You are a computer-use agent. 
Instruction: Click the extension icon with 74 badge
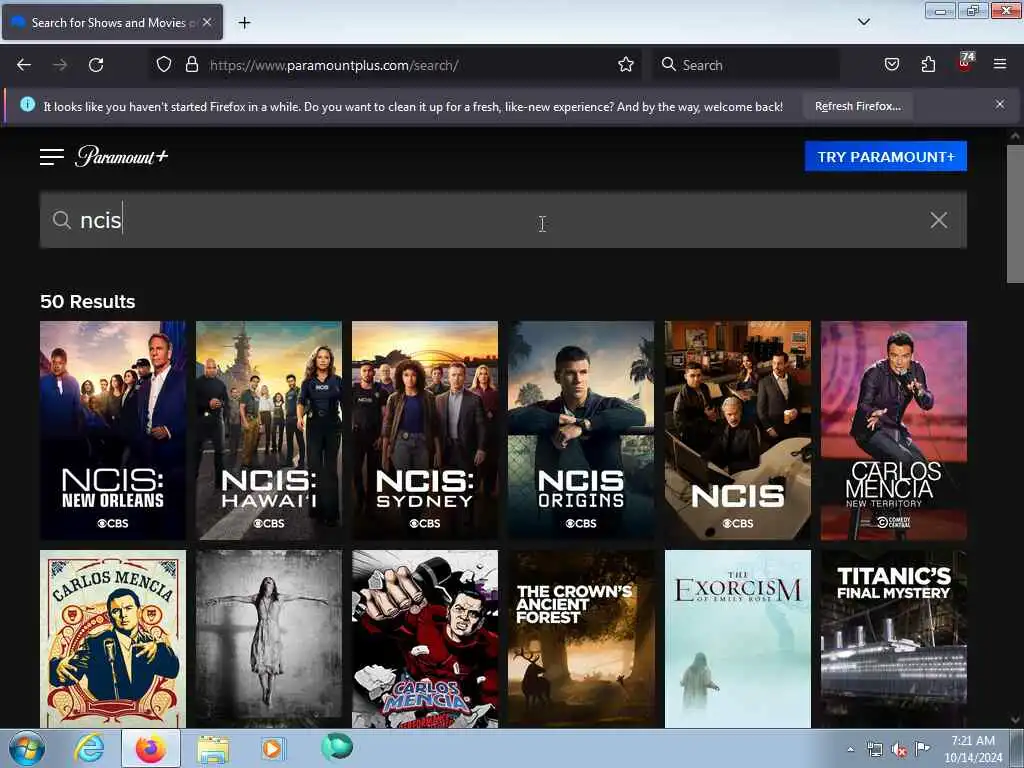[x=965, y=63]
